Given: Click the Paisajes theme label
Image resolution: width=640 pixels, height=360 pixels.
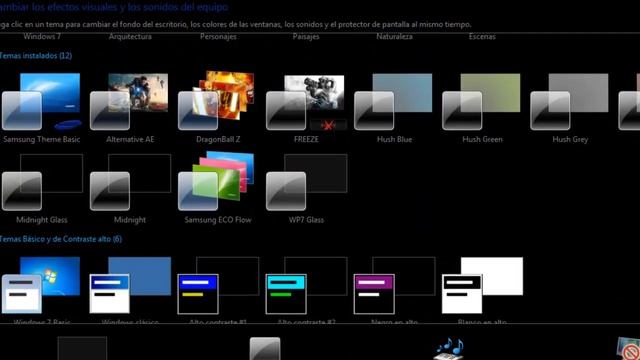Looking at the screenshot, I should [306, 37].
